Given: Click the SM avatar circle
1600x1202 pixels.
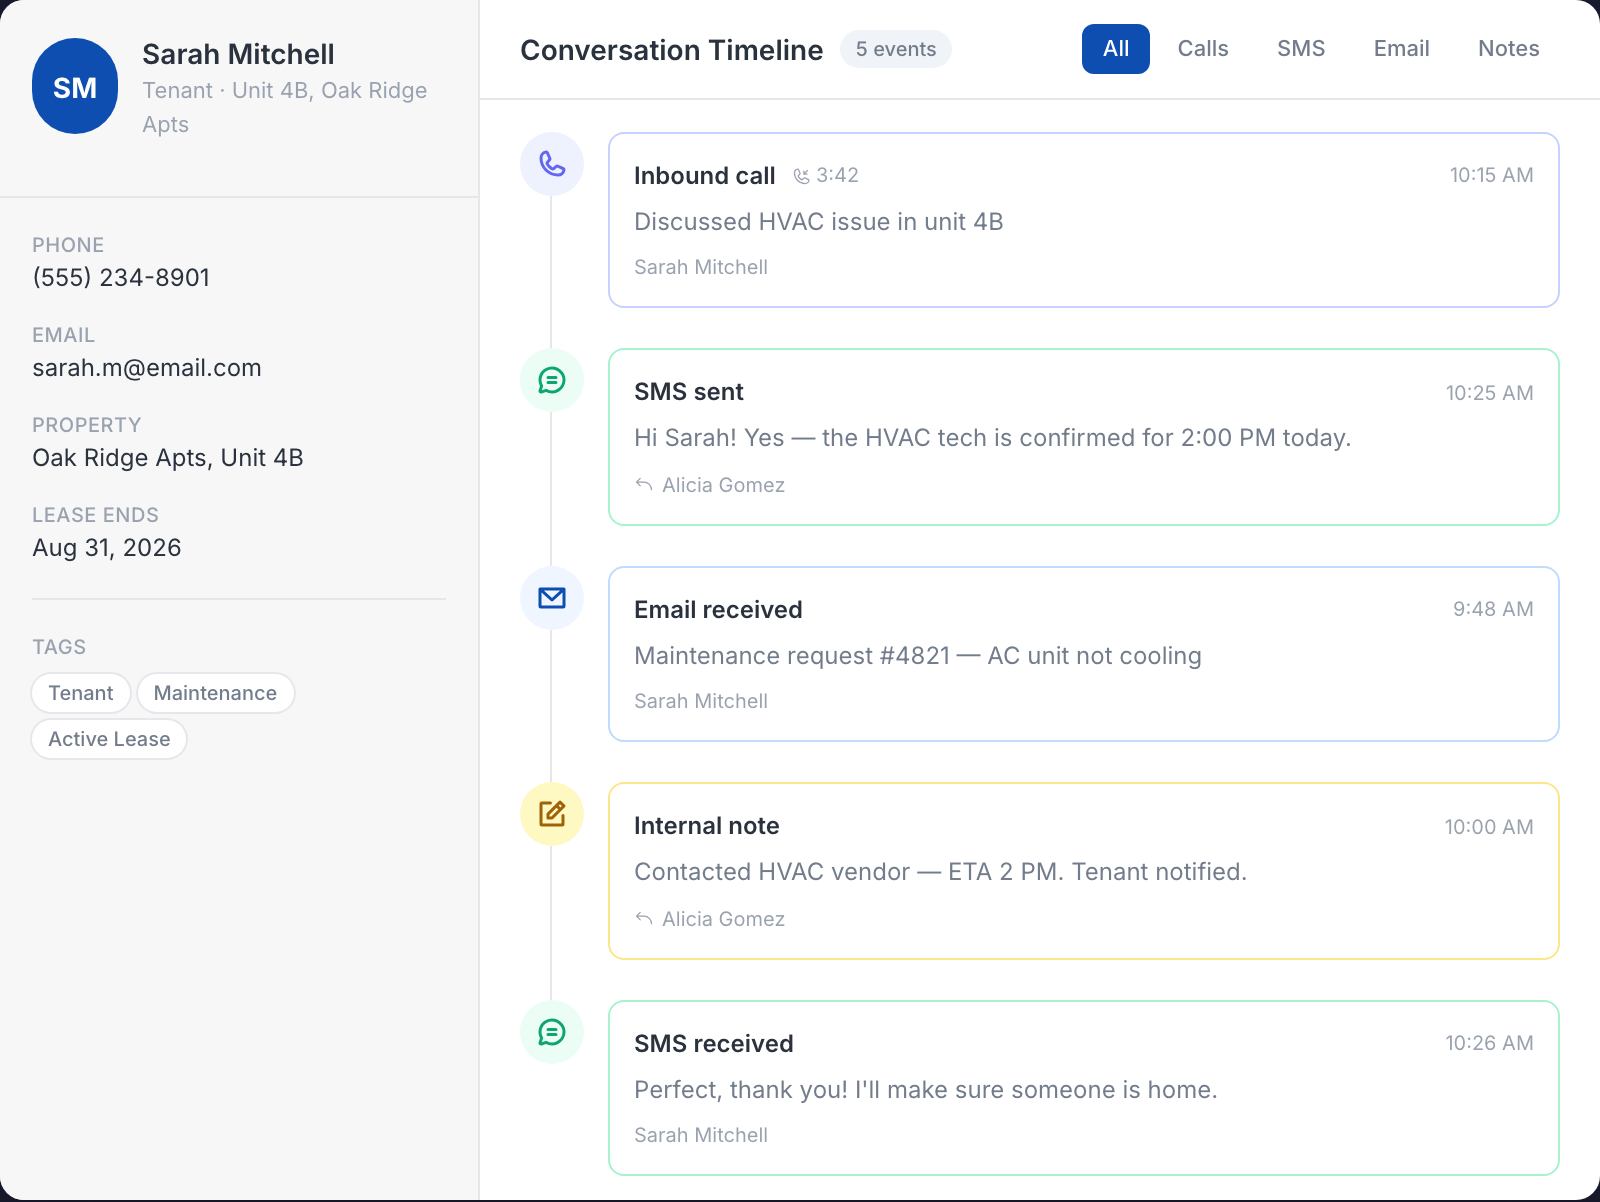Looking at the screenshot, I should pos(75,86).
